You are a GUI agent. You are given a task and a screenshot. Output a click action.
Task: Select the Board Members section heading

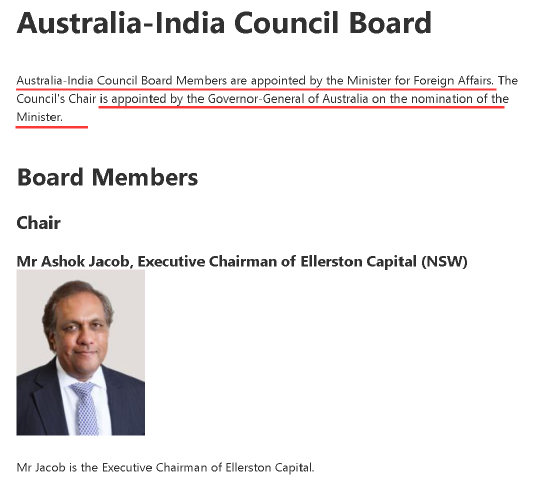[x=107, y=177]
